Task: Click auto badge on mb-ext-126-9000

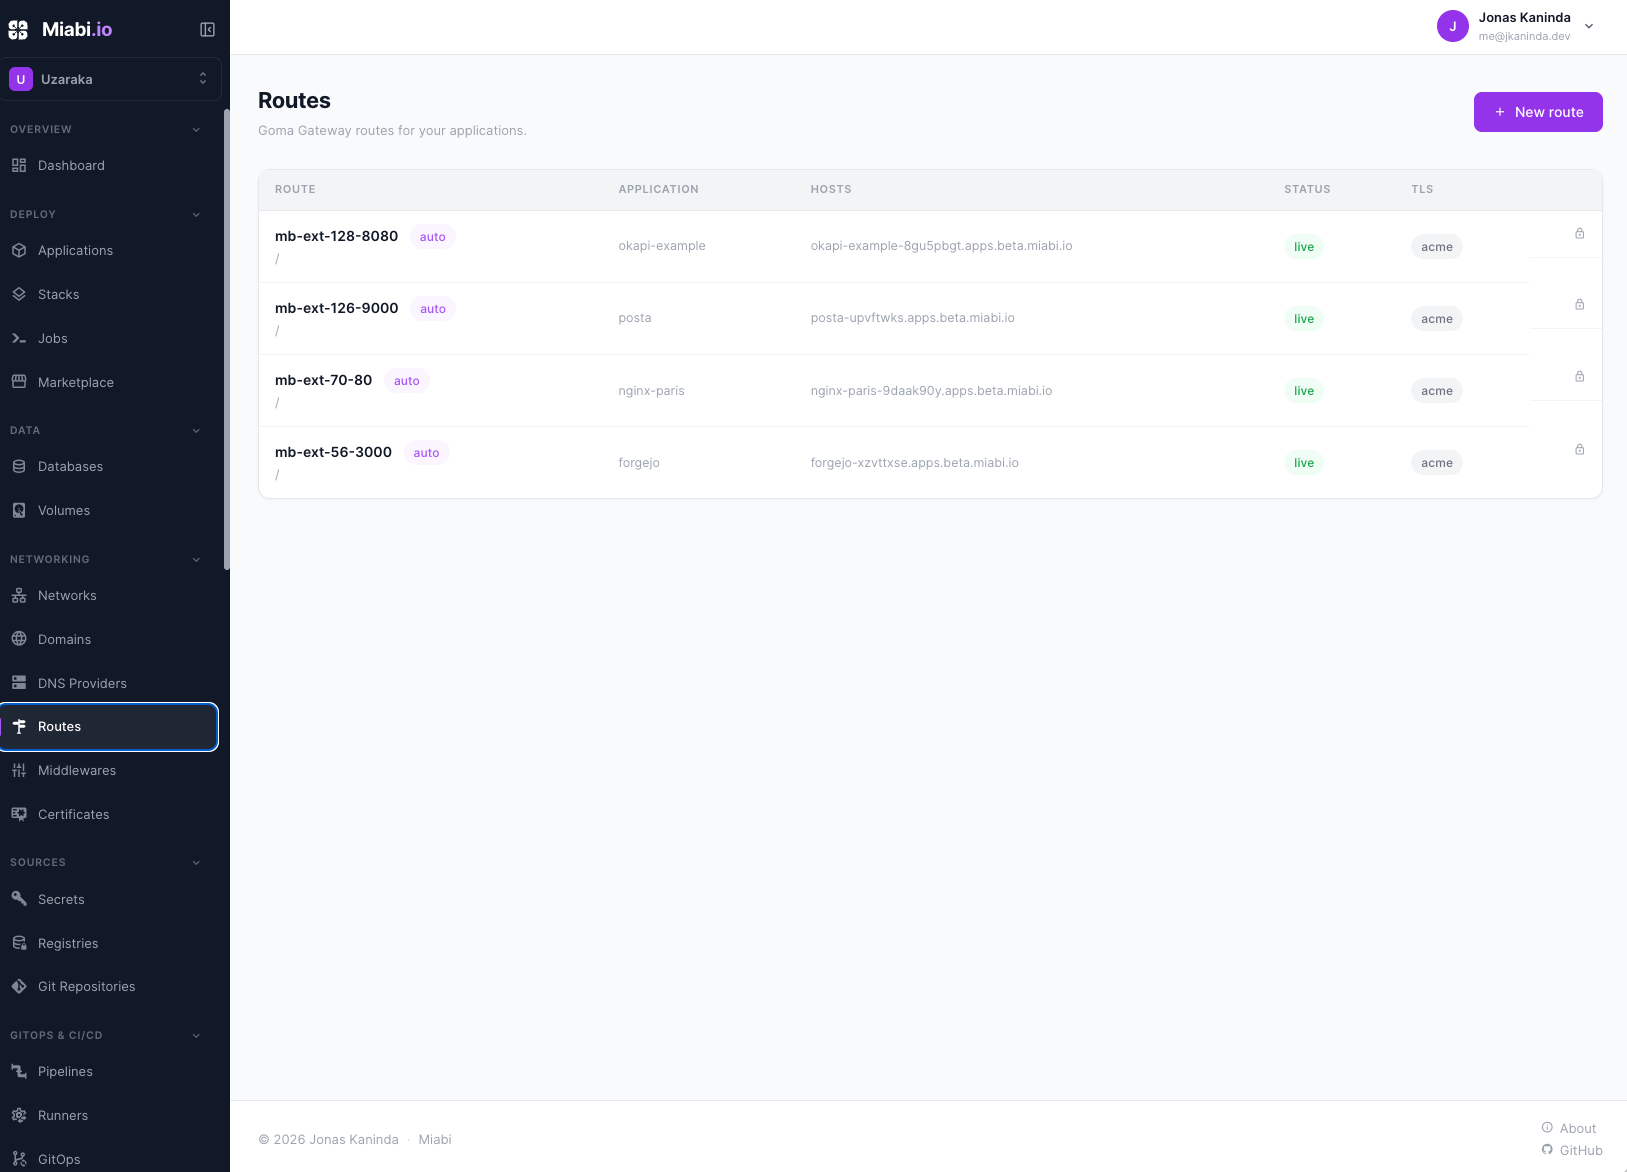Action: [x=433, y=309]
